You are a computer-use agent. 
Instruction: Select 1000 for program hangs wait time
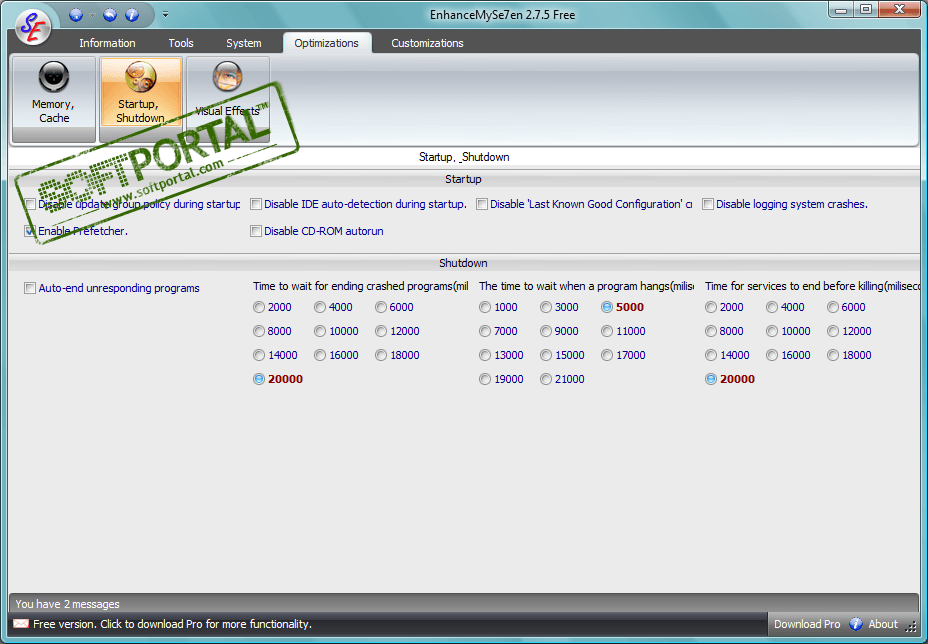[x=498, y=307]
